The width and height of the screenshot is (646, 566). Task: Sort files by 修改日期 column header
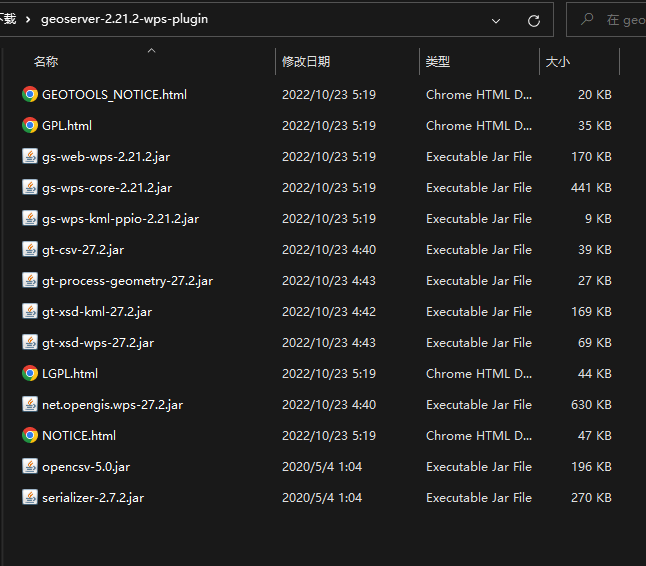pyautogui.click(x=306, y=62)
